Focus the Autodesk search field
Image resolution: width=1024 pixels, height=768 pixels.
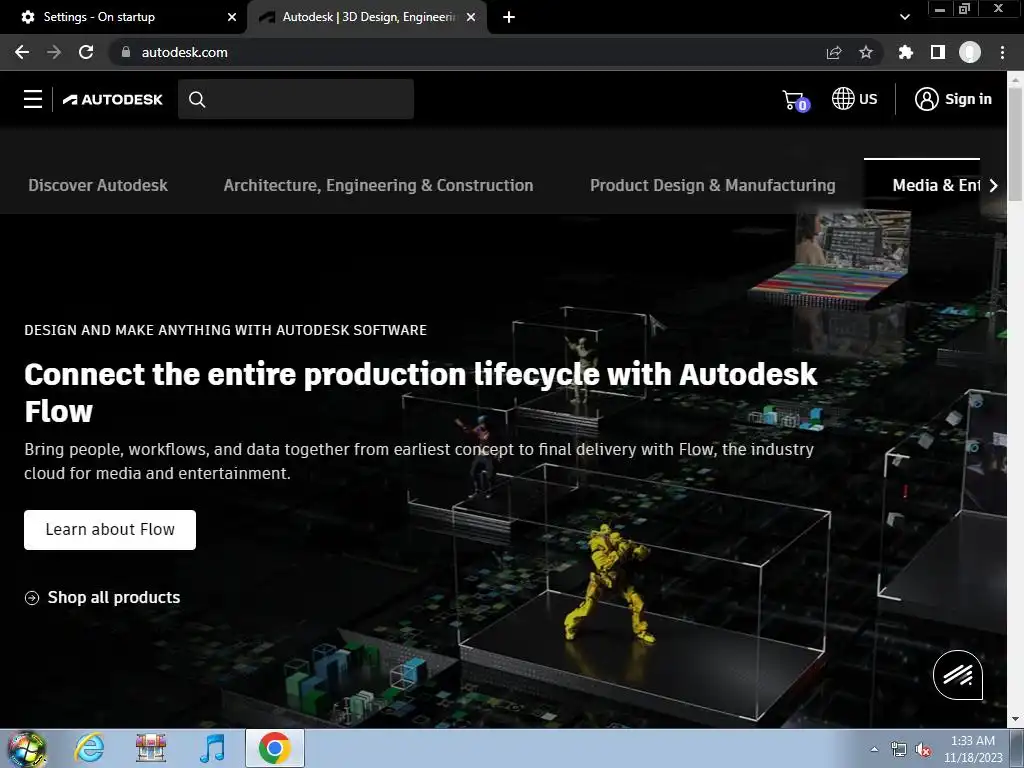coord(296,99)
